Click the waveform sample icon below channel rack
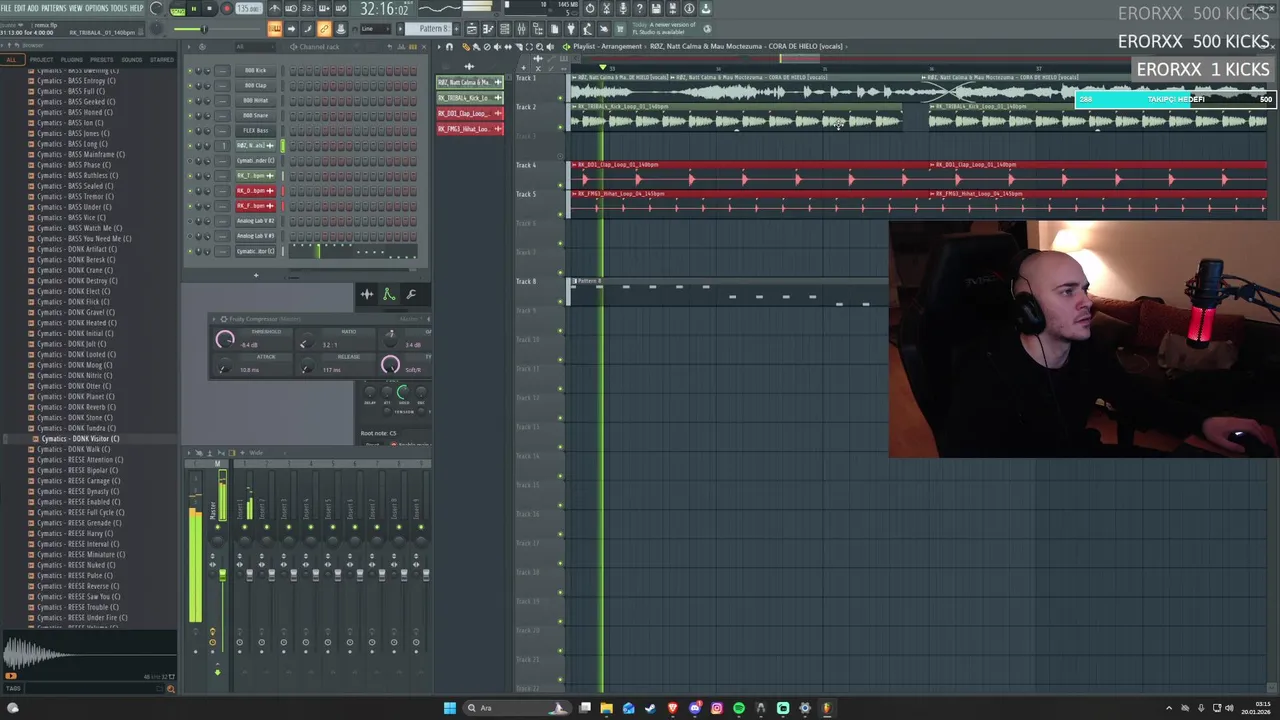1280x720 pixels. click(367, 294)
